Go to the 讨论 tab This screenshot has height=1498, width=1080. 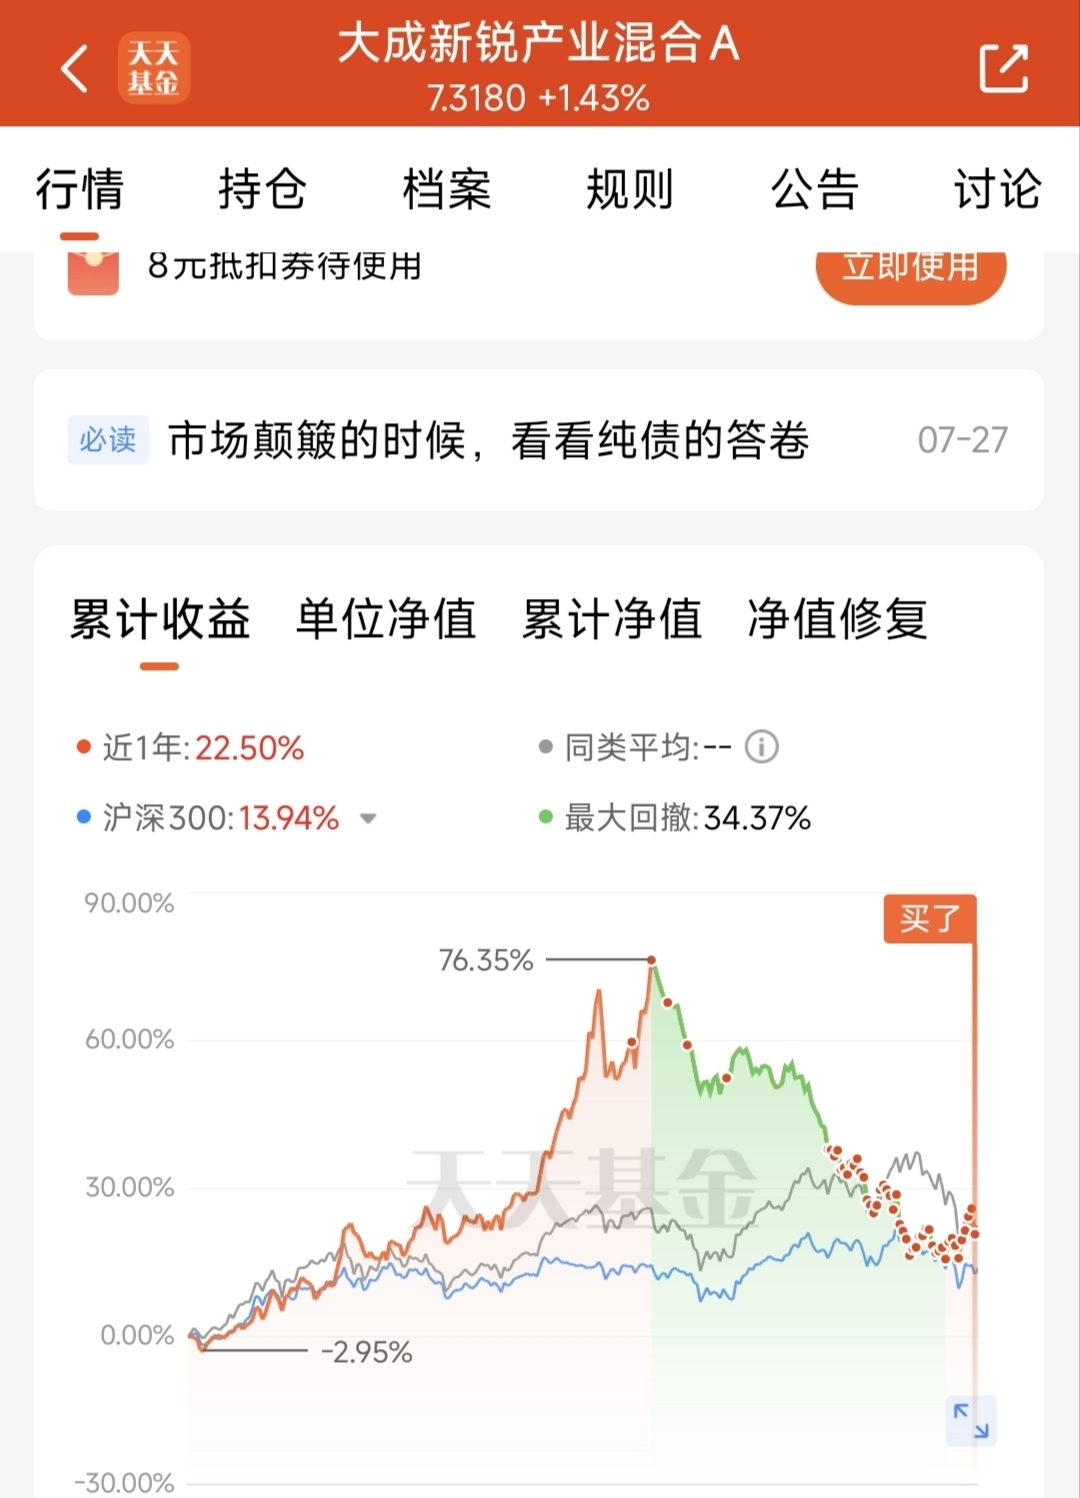pos(997,190)
